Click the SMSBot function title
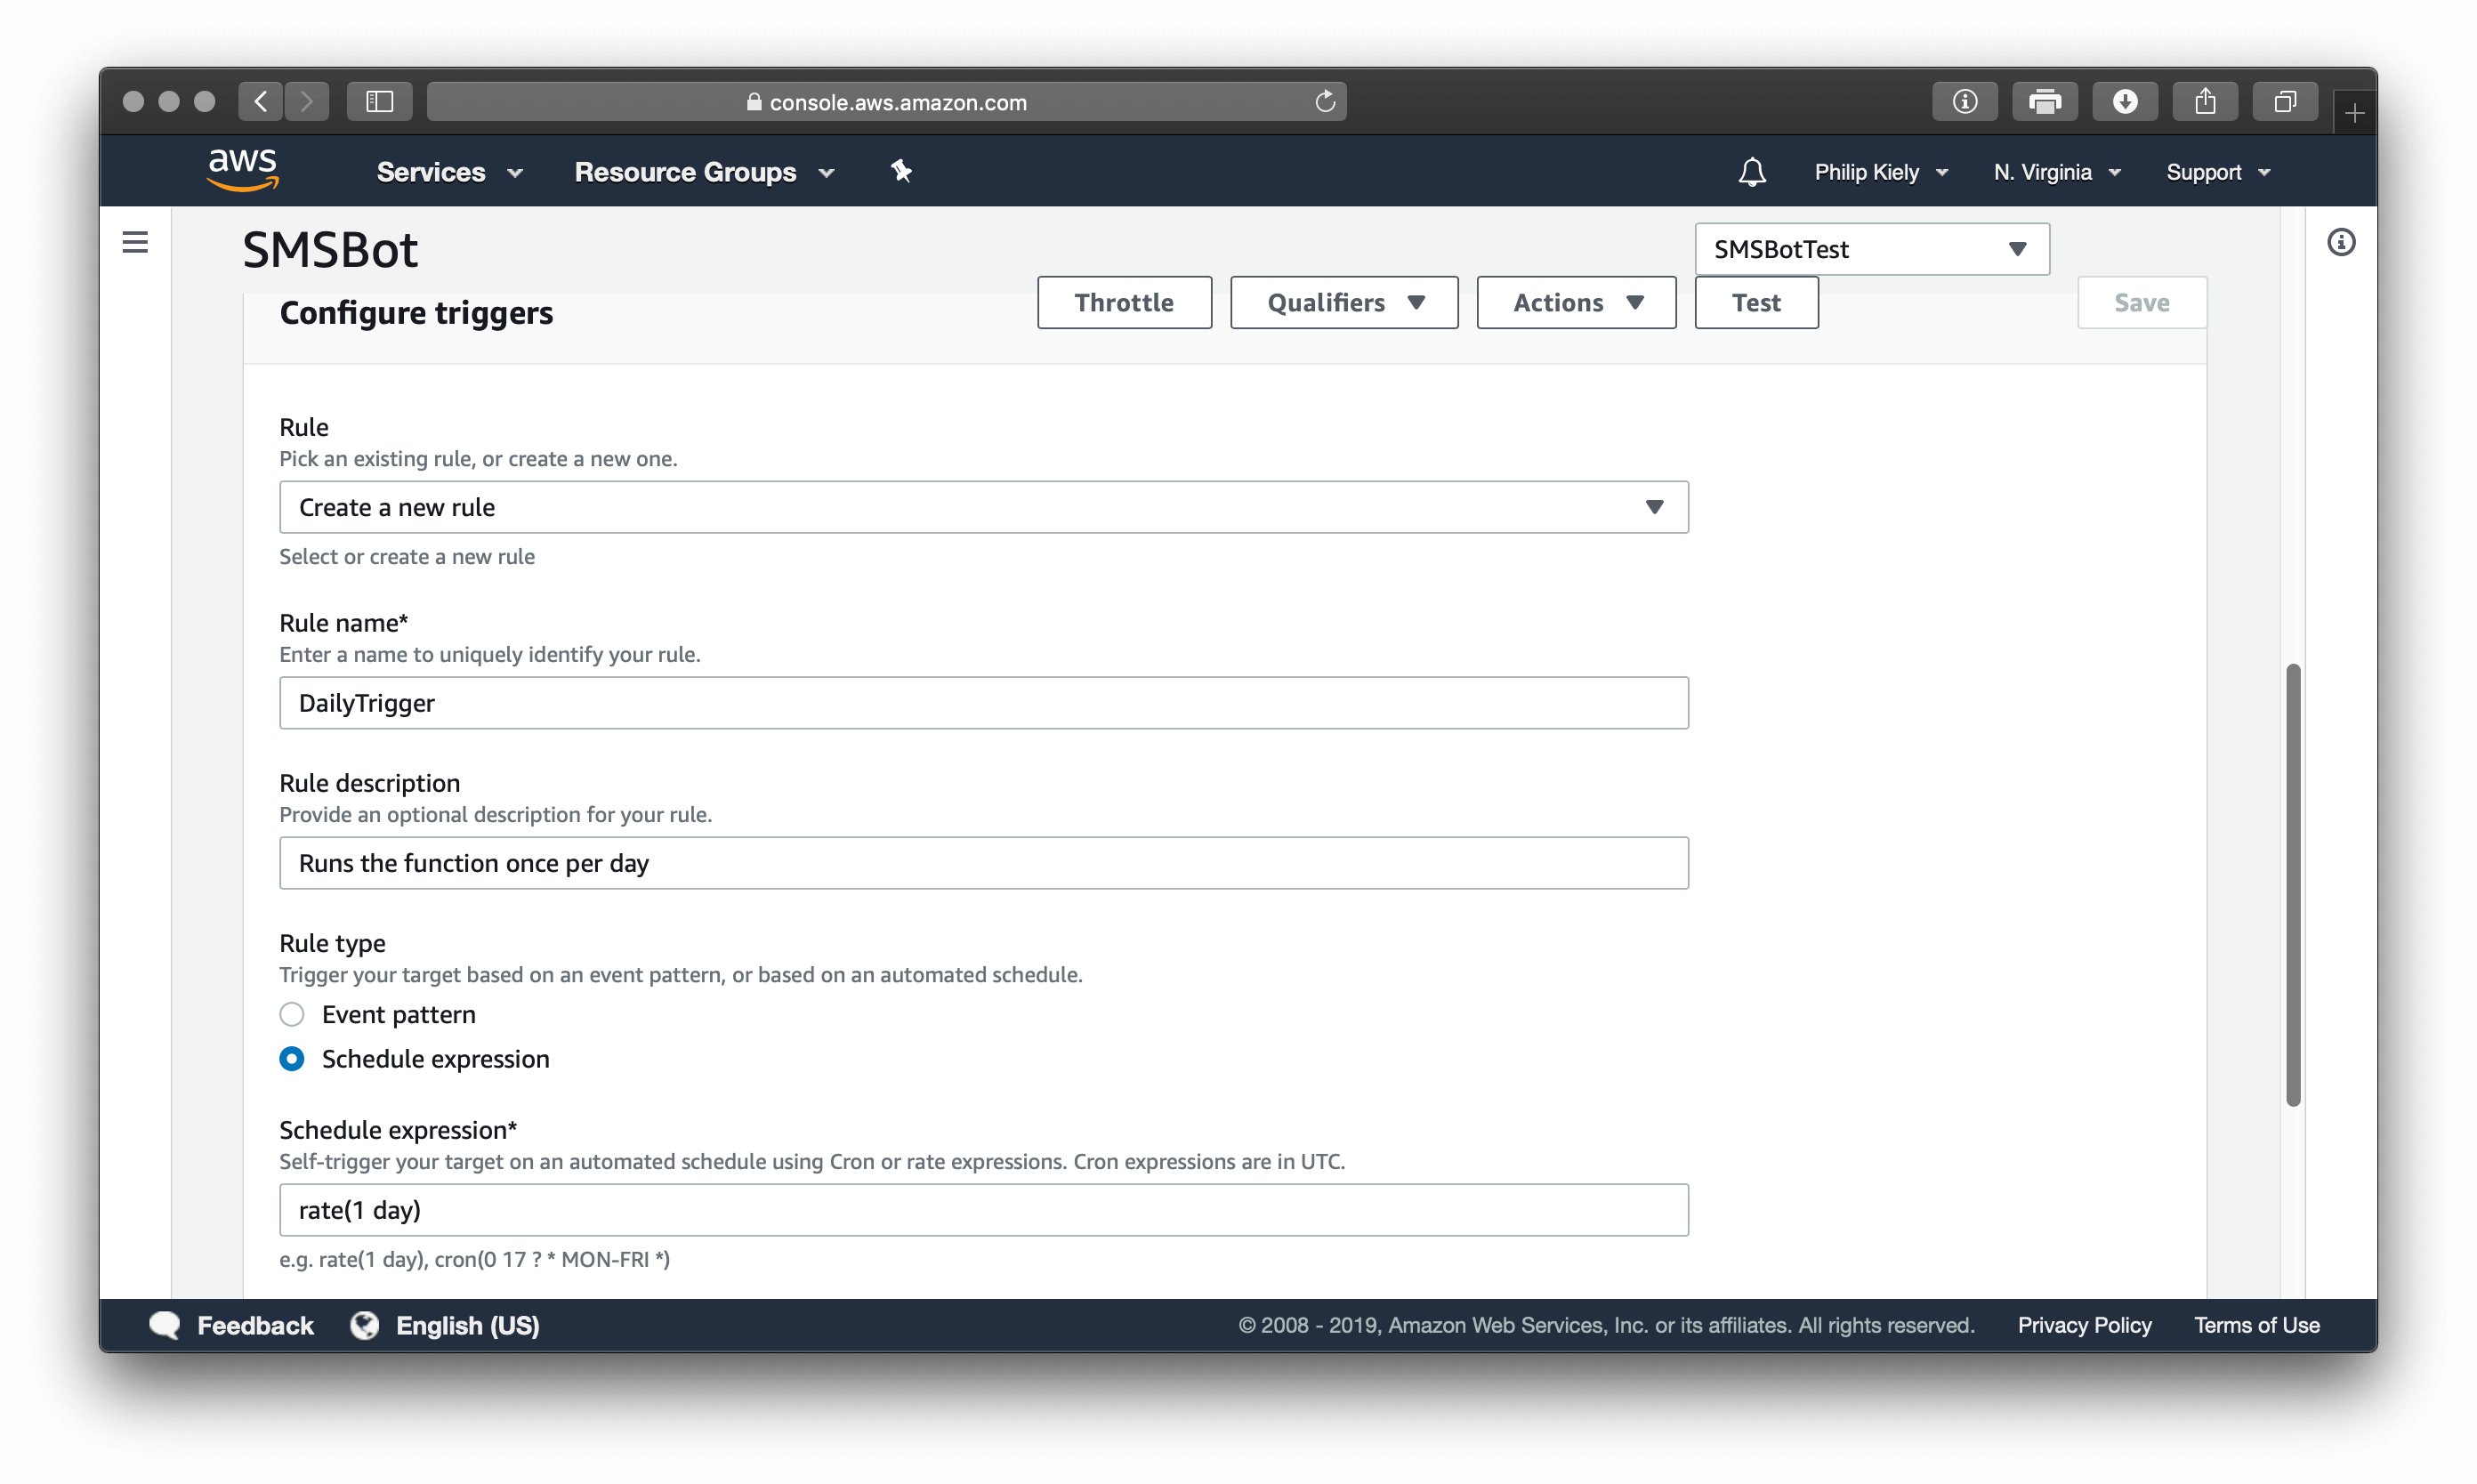The image size is (2477, 1484). [x=330, y=249]
